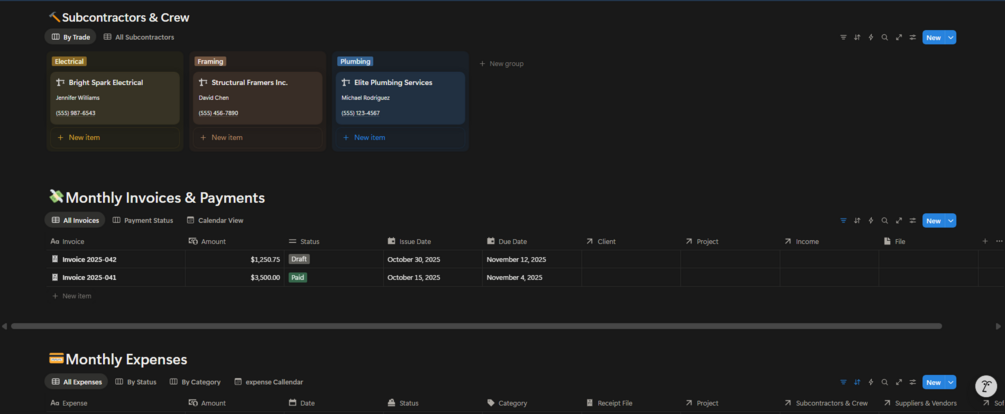Click the brown Framing group tag
The image size is (1005, 414).
(210, 62)
